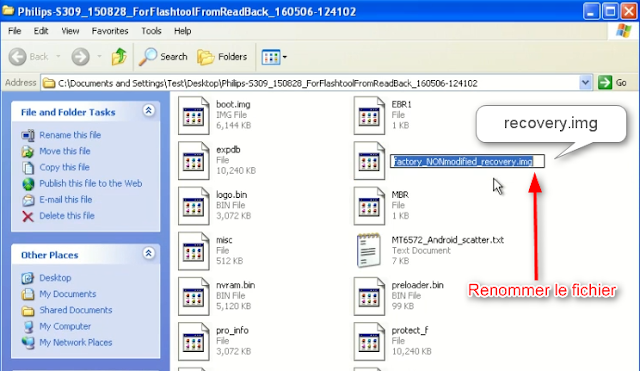
Task: Open the Tools menu
Action: 151,31
